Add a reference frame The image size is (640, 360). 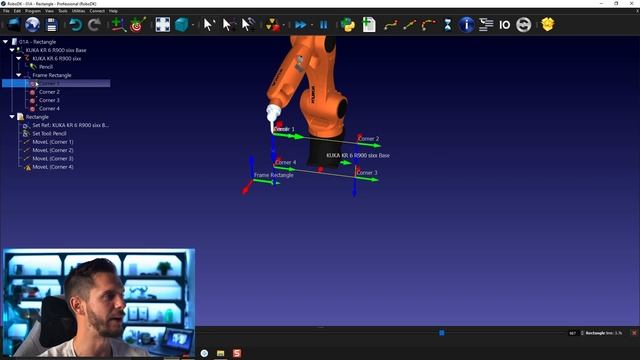coord(118,25)
